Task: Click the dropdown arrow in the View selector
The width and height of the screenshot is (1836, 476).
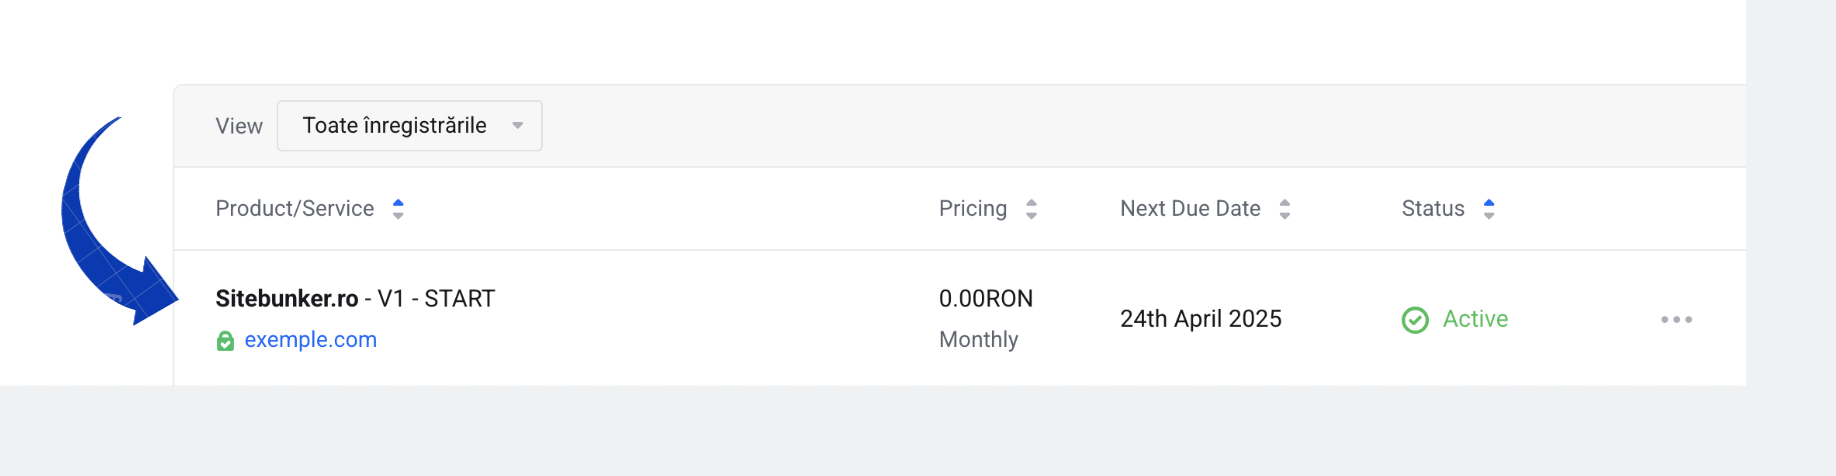Action: 518,126
